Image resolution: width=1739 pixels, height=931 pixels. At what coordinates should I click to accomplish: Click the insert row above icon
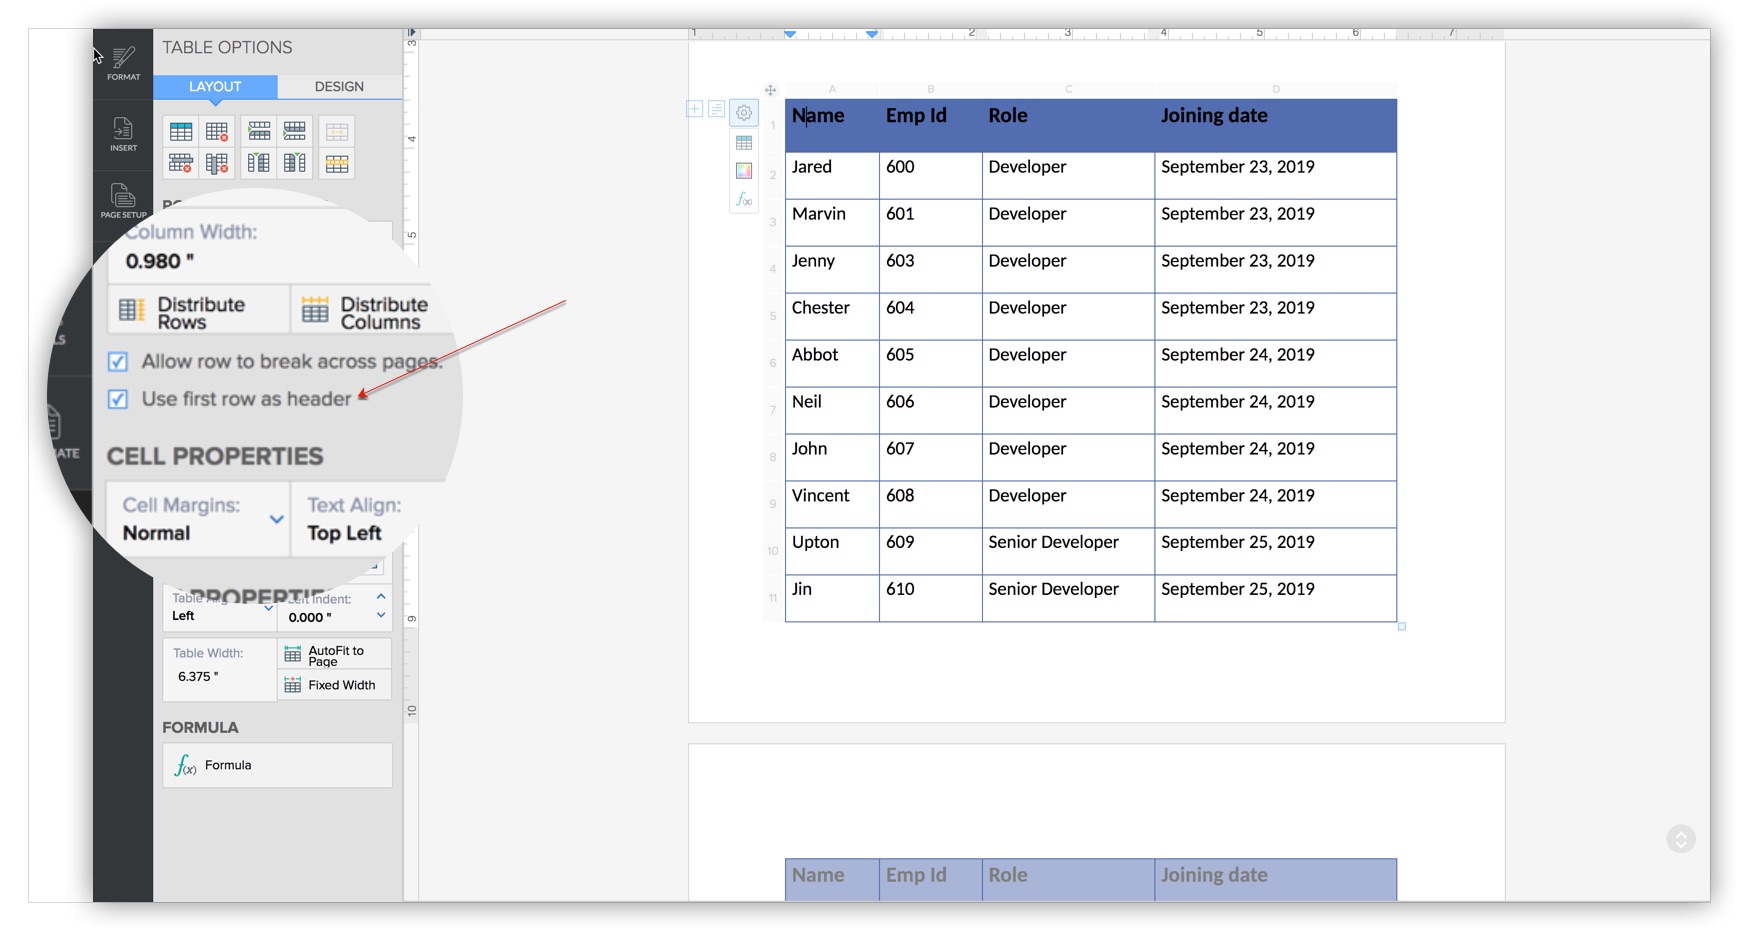pyautogui.click(x=259, y=131)
